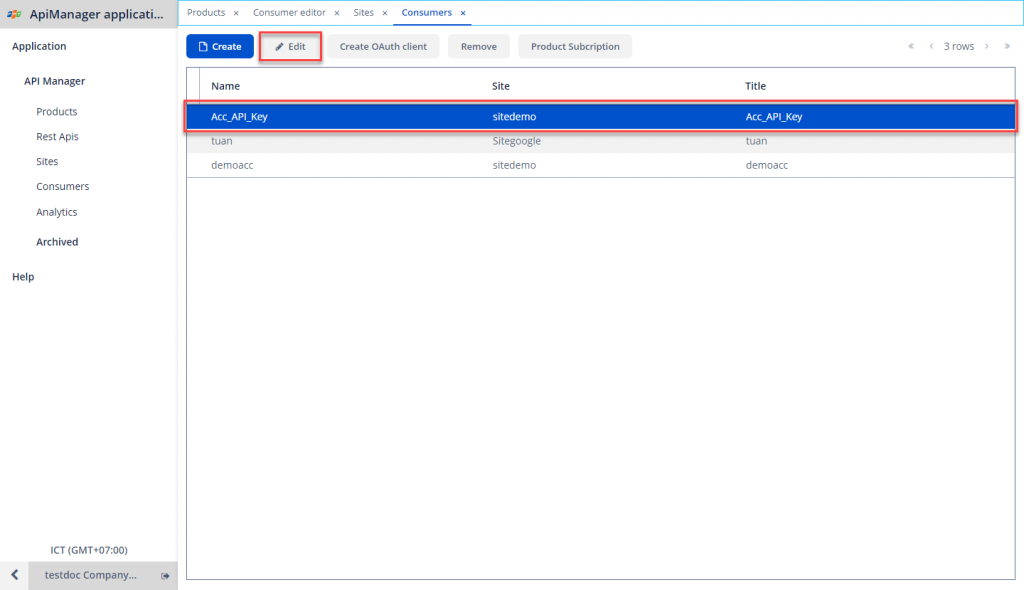Viewport: 1024px width, 590px height.
Task: Go to next page using right arrow icon
Action: (986, 46)
